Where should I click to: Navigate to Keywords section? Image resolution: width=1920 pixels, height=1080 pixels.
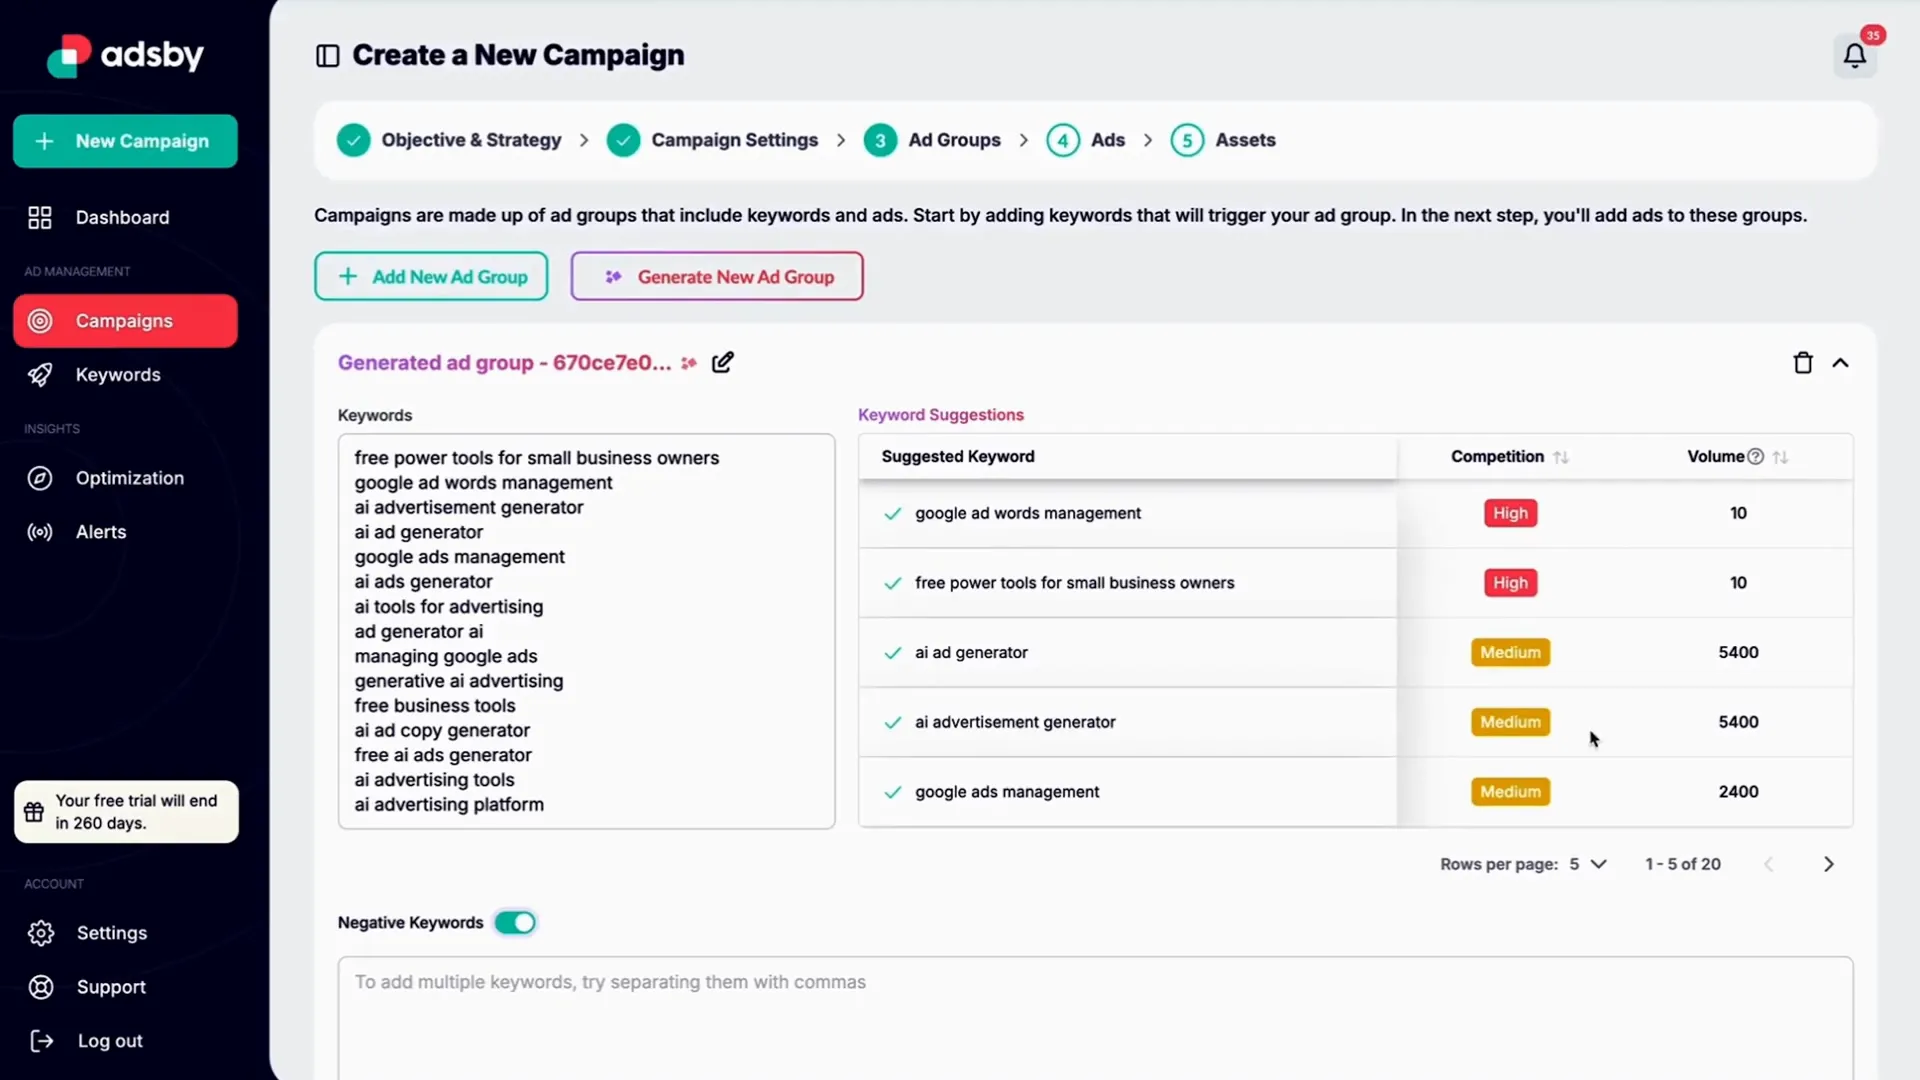(x=117, y=373)
